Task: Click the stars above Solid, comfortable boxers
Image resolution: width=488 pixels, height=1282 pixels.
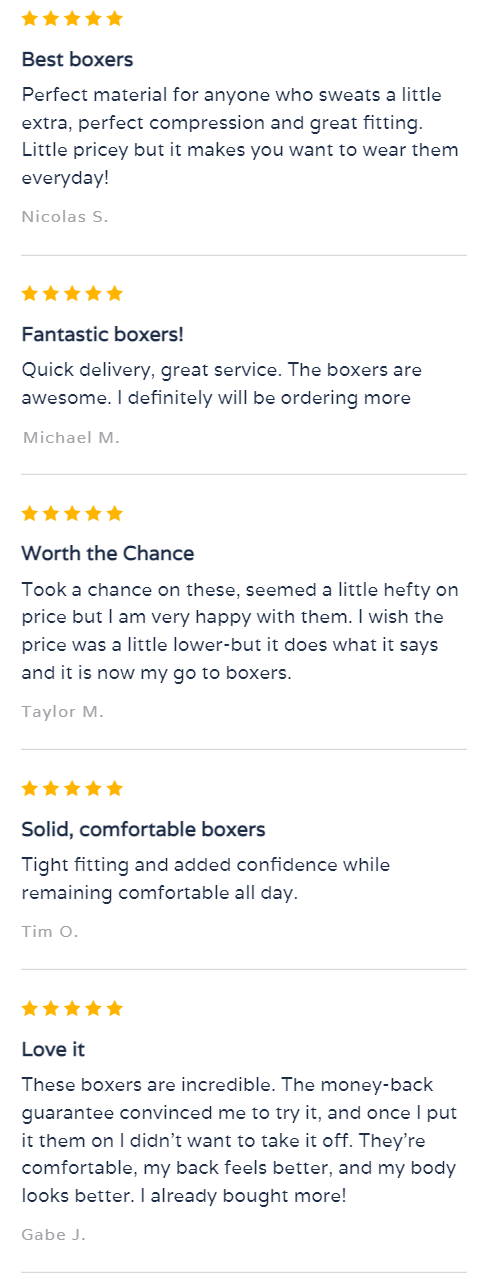Action: pos(72,788)
